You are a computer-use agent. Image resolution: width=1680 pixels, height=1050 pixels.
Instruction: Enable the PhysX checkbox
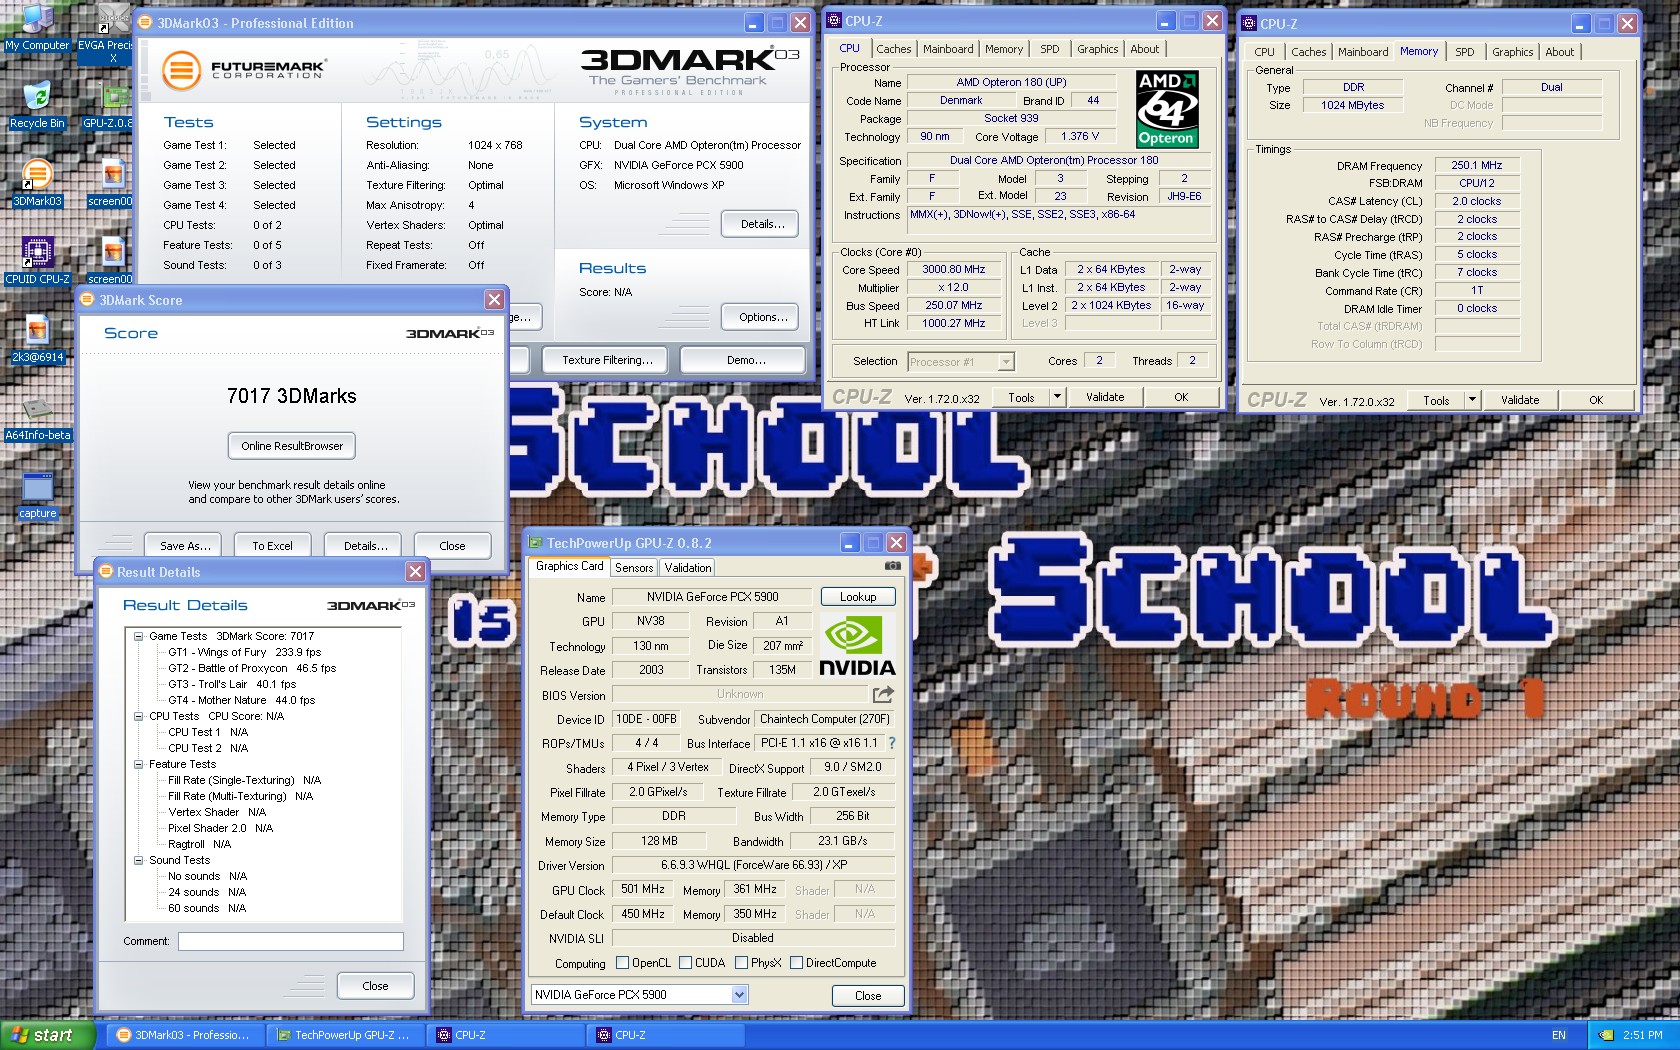point(742,963)
